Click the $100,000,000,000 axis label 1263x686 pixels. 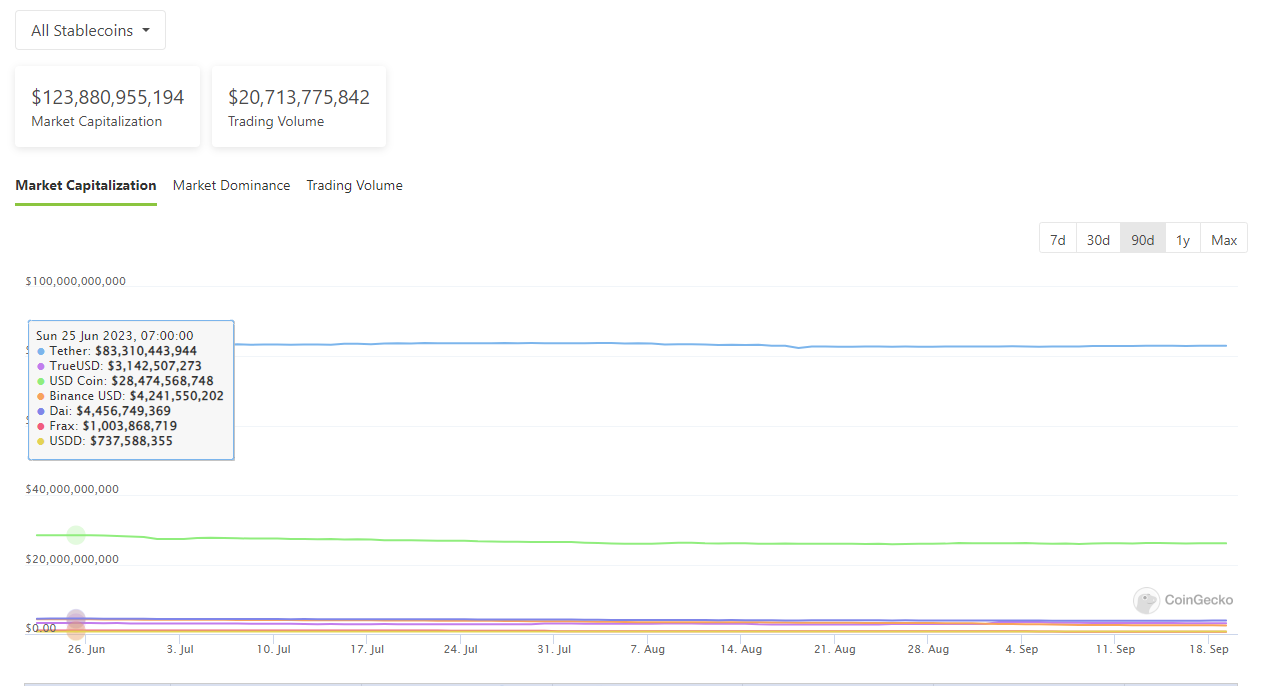76,281
